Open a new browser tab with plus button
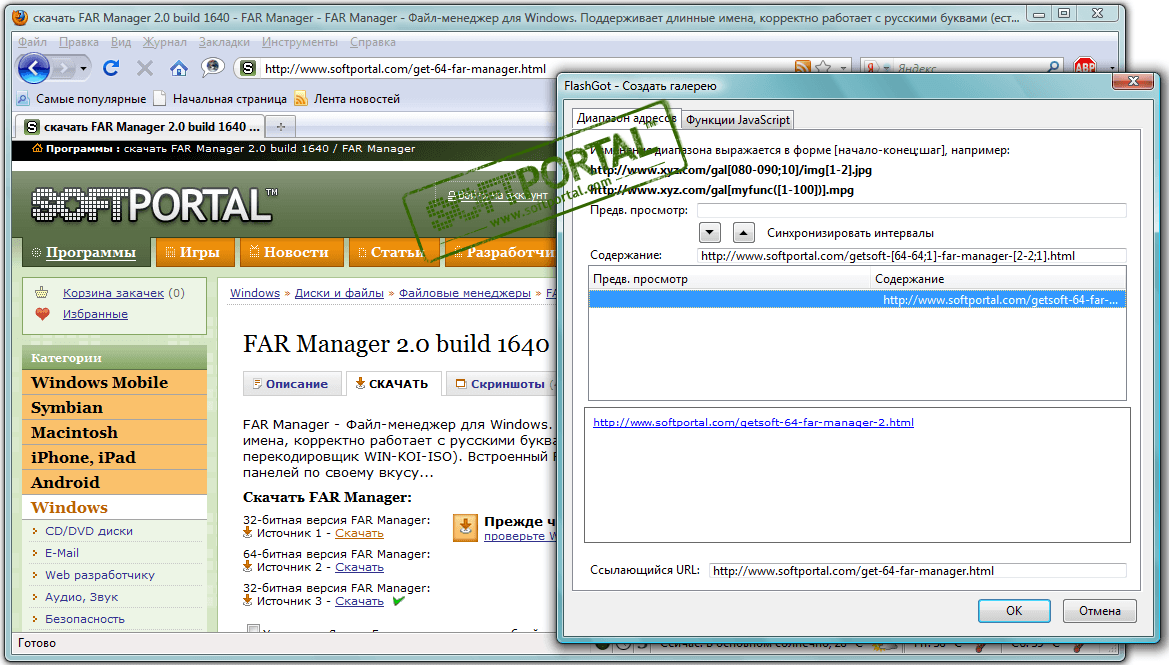The image size is (1169, 665). pos(281,127)
